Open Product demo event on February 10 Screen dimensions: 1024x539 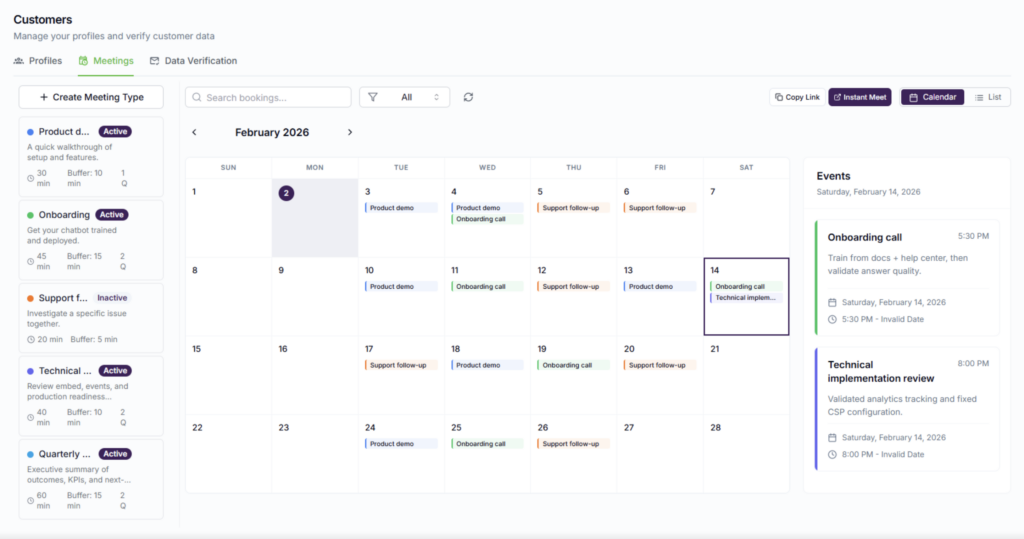pyautogui.click(x=401, y=287)
